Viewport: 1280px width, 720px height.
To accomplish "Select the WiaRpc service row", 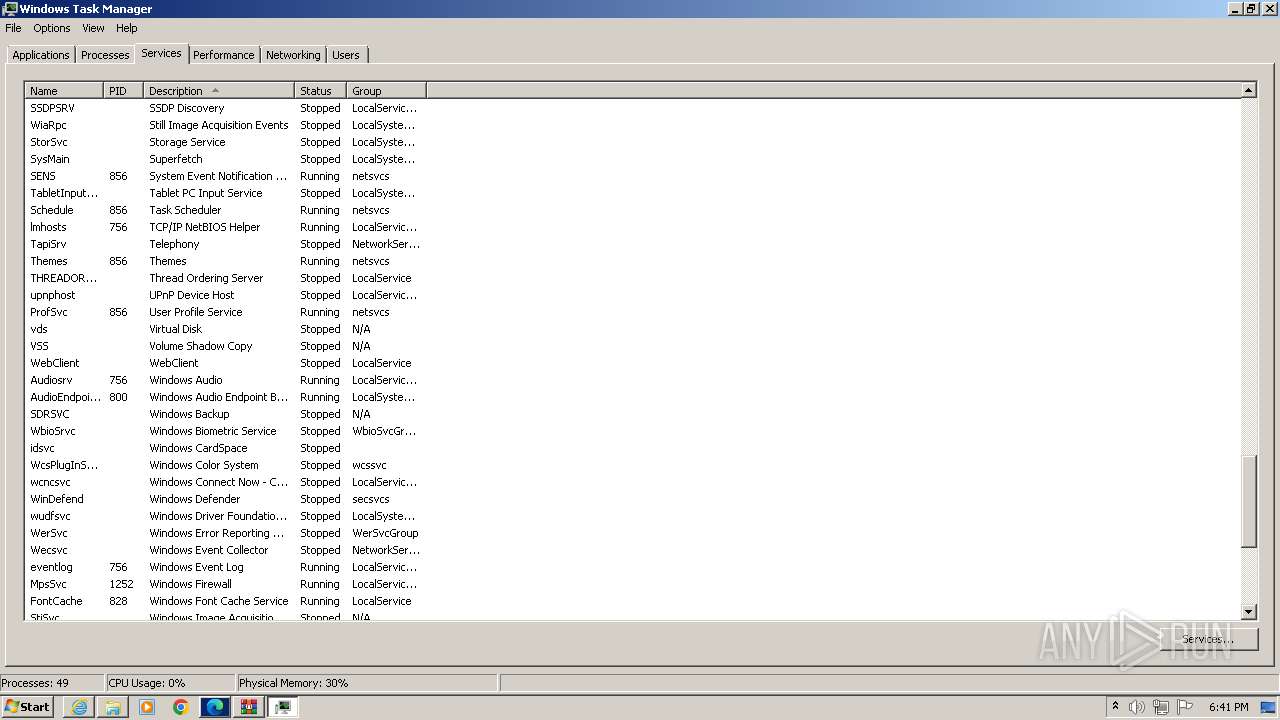I will (225, 125).
